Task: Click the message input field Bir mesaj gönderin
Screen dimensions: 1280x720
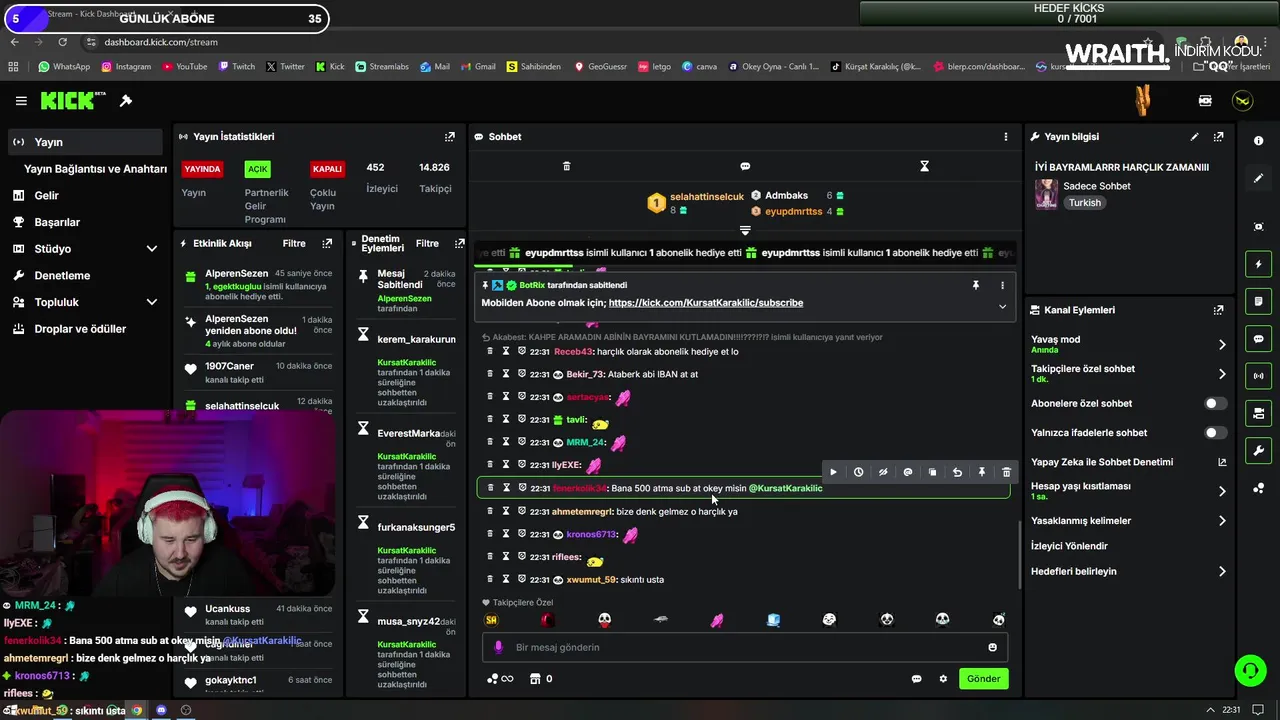Action: point(745,647)
